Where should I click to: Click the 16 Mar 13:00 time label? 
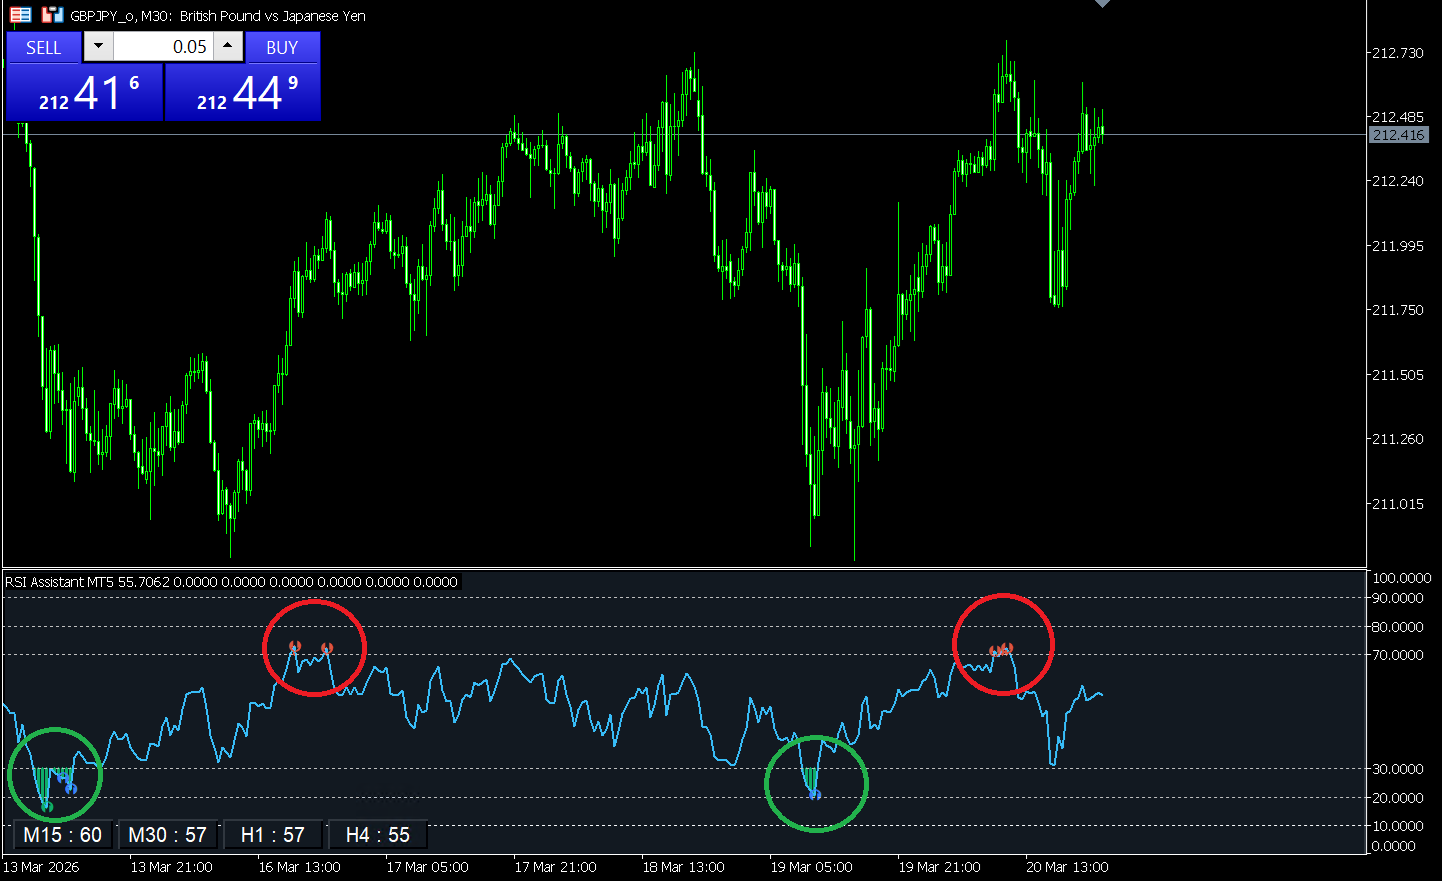click(299, 867)
